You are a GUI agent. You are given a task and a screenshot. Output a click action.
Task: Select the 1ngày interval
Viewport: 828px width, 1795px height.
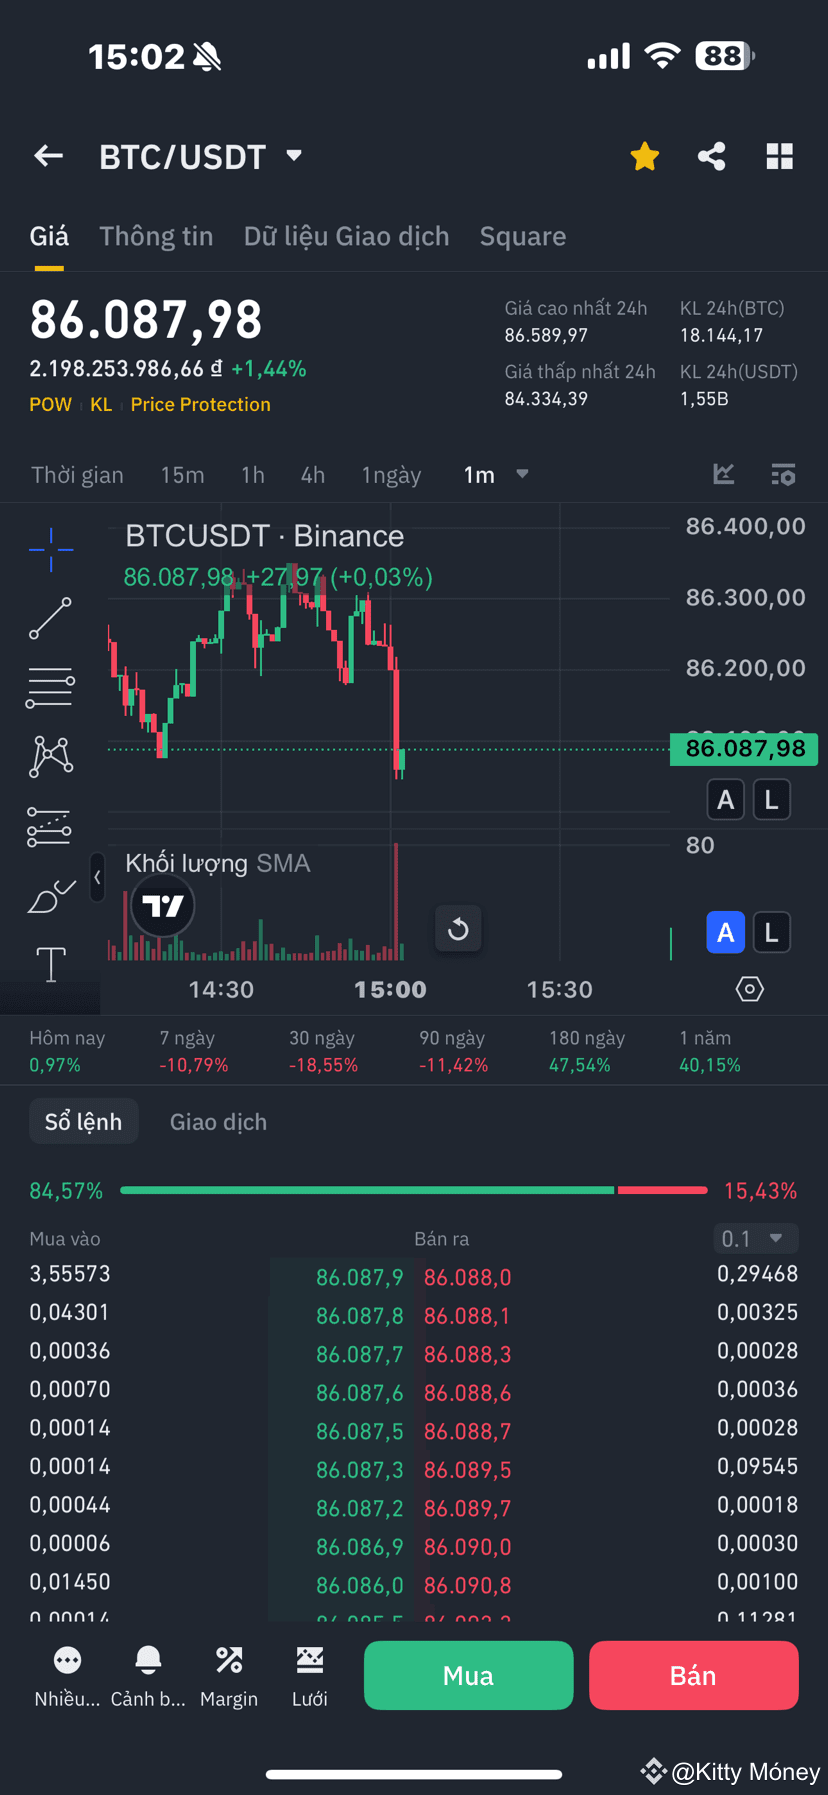pyautogui.click(x=391, y=475)
